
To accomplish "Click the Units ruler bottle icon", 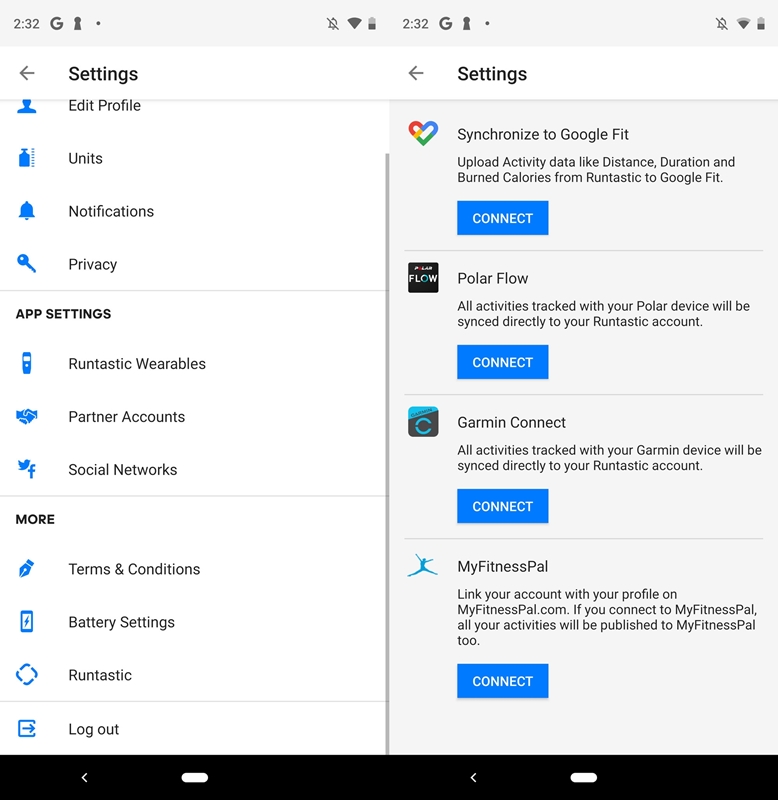I will (27, 158).
